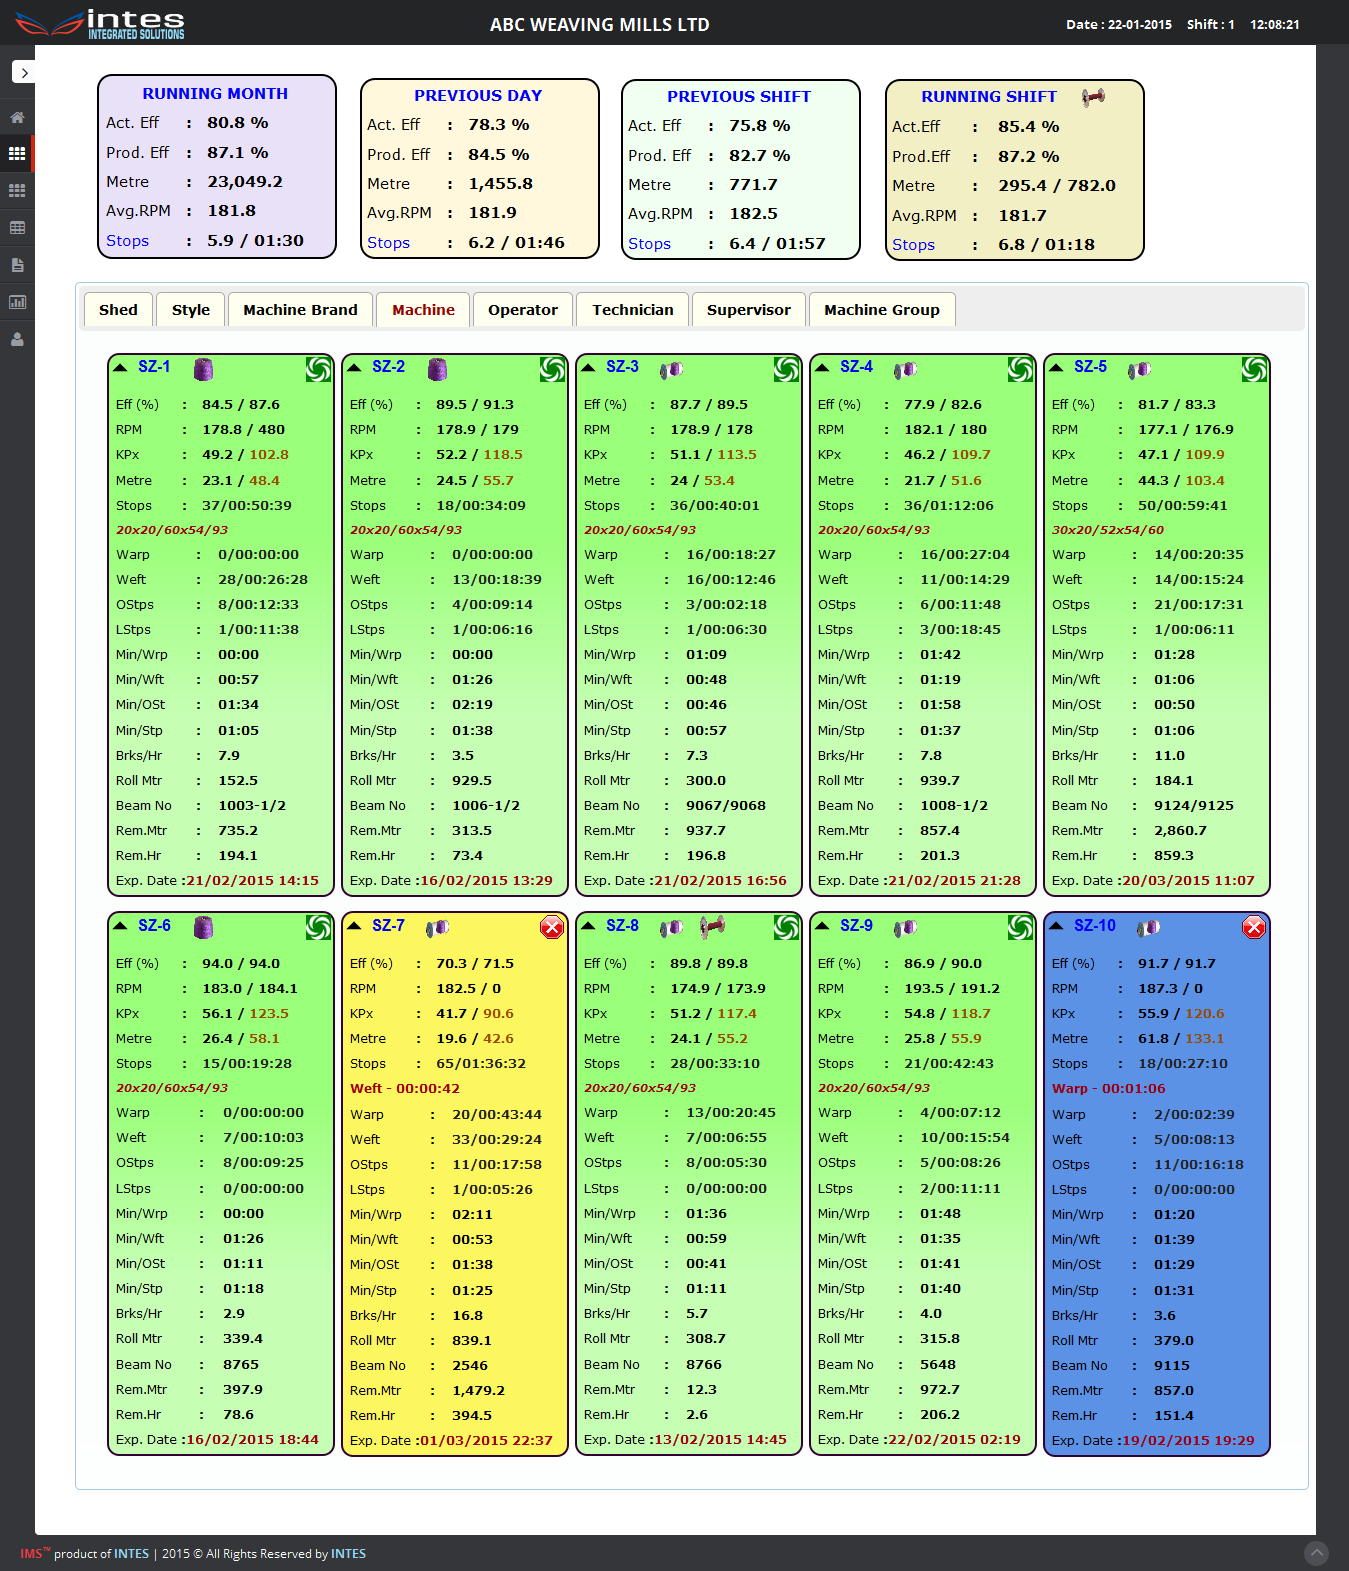Image resolution: width=1349 pixels, height=1571 pixels.
Task: Collapse the SZ-1 machine card
Action: 120,367
